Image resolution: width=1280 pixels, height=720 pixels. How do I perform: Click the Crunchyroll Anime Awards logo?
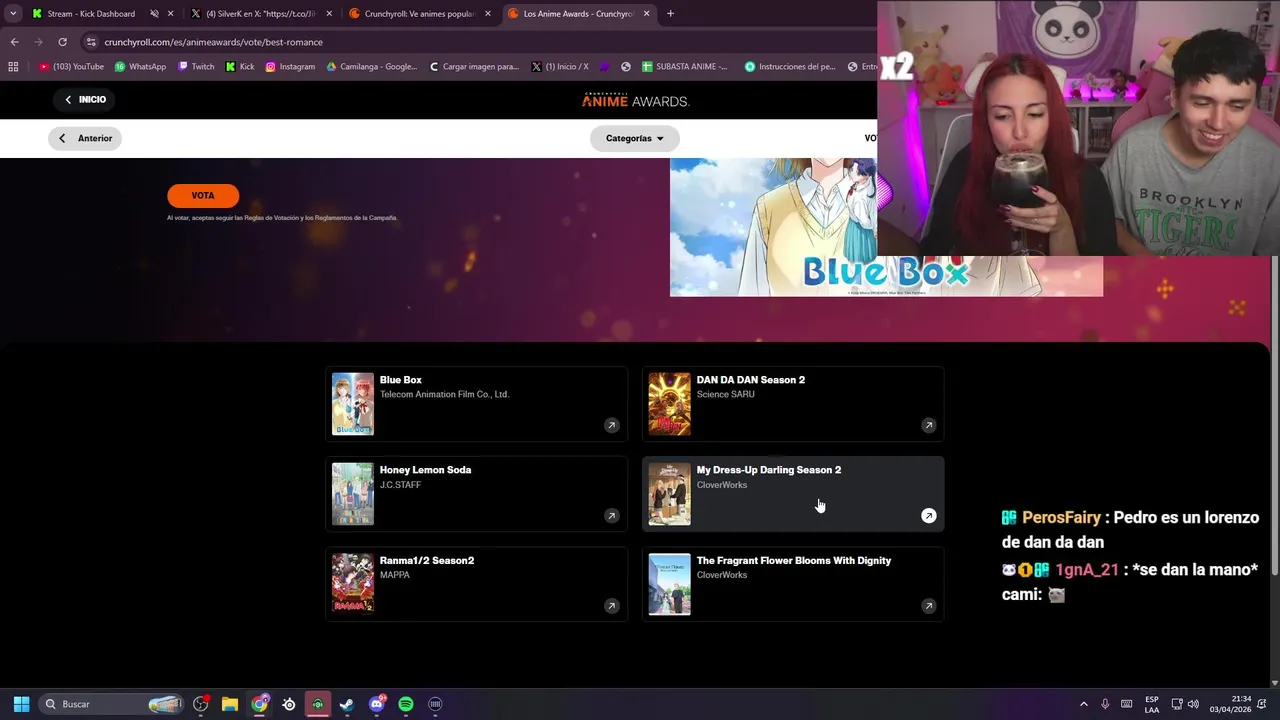pyautogui.click(x=636, y=100)
